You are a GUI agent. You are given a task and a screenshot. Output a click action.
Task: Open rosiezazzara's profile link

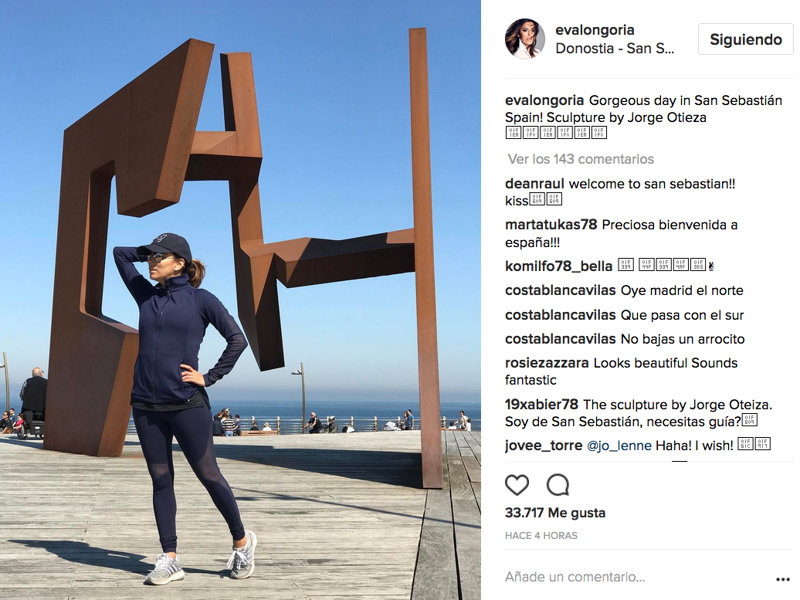pos(547,363)
